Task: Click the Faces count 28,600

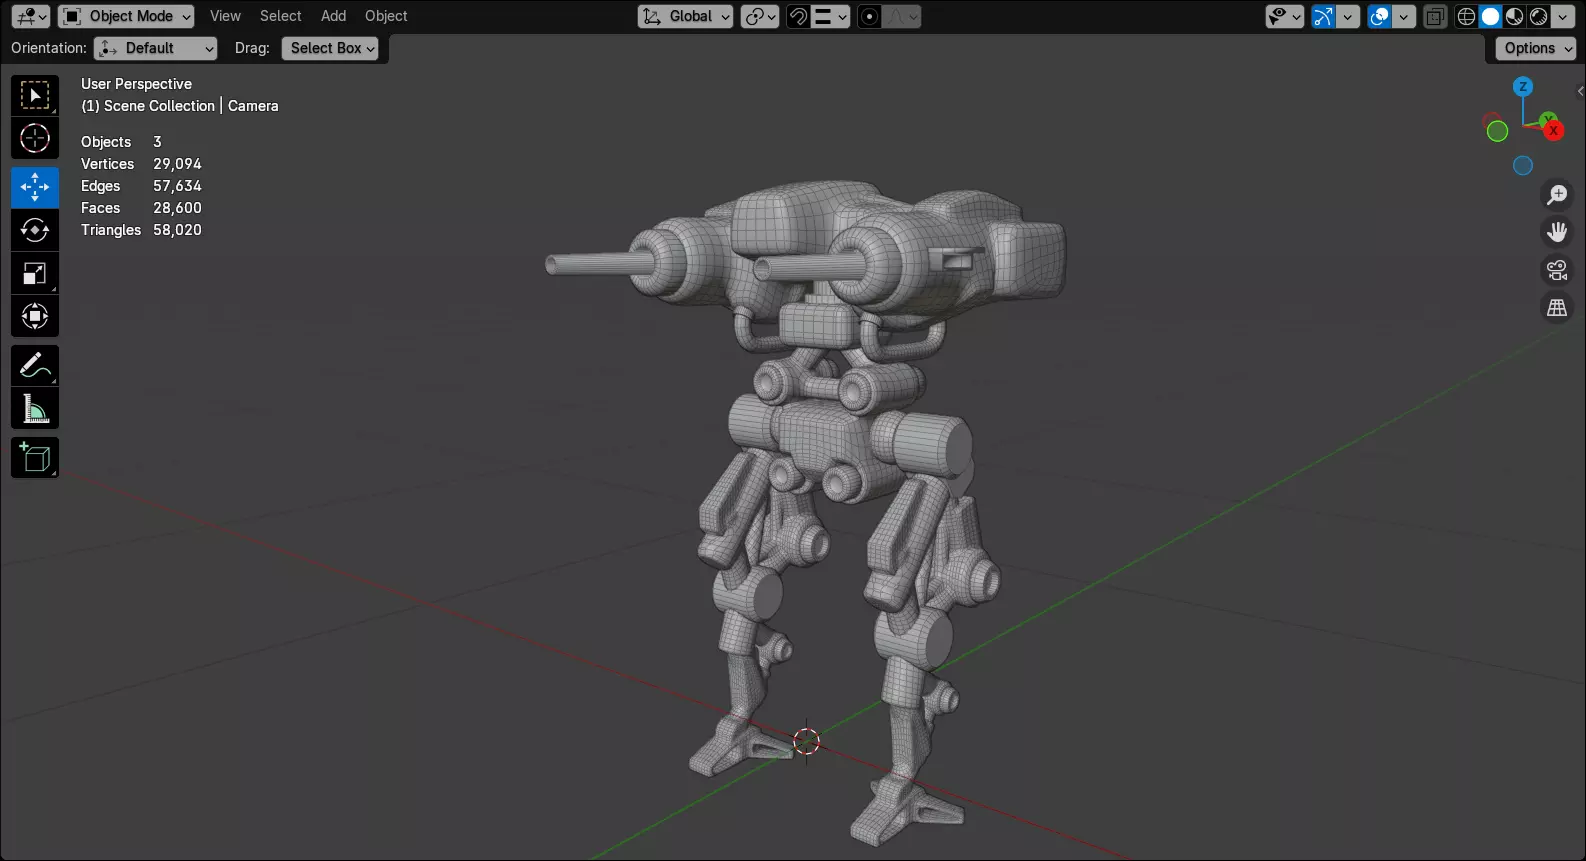Action: (177, 208)
